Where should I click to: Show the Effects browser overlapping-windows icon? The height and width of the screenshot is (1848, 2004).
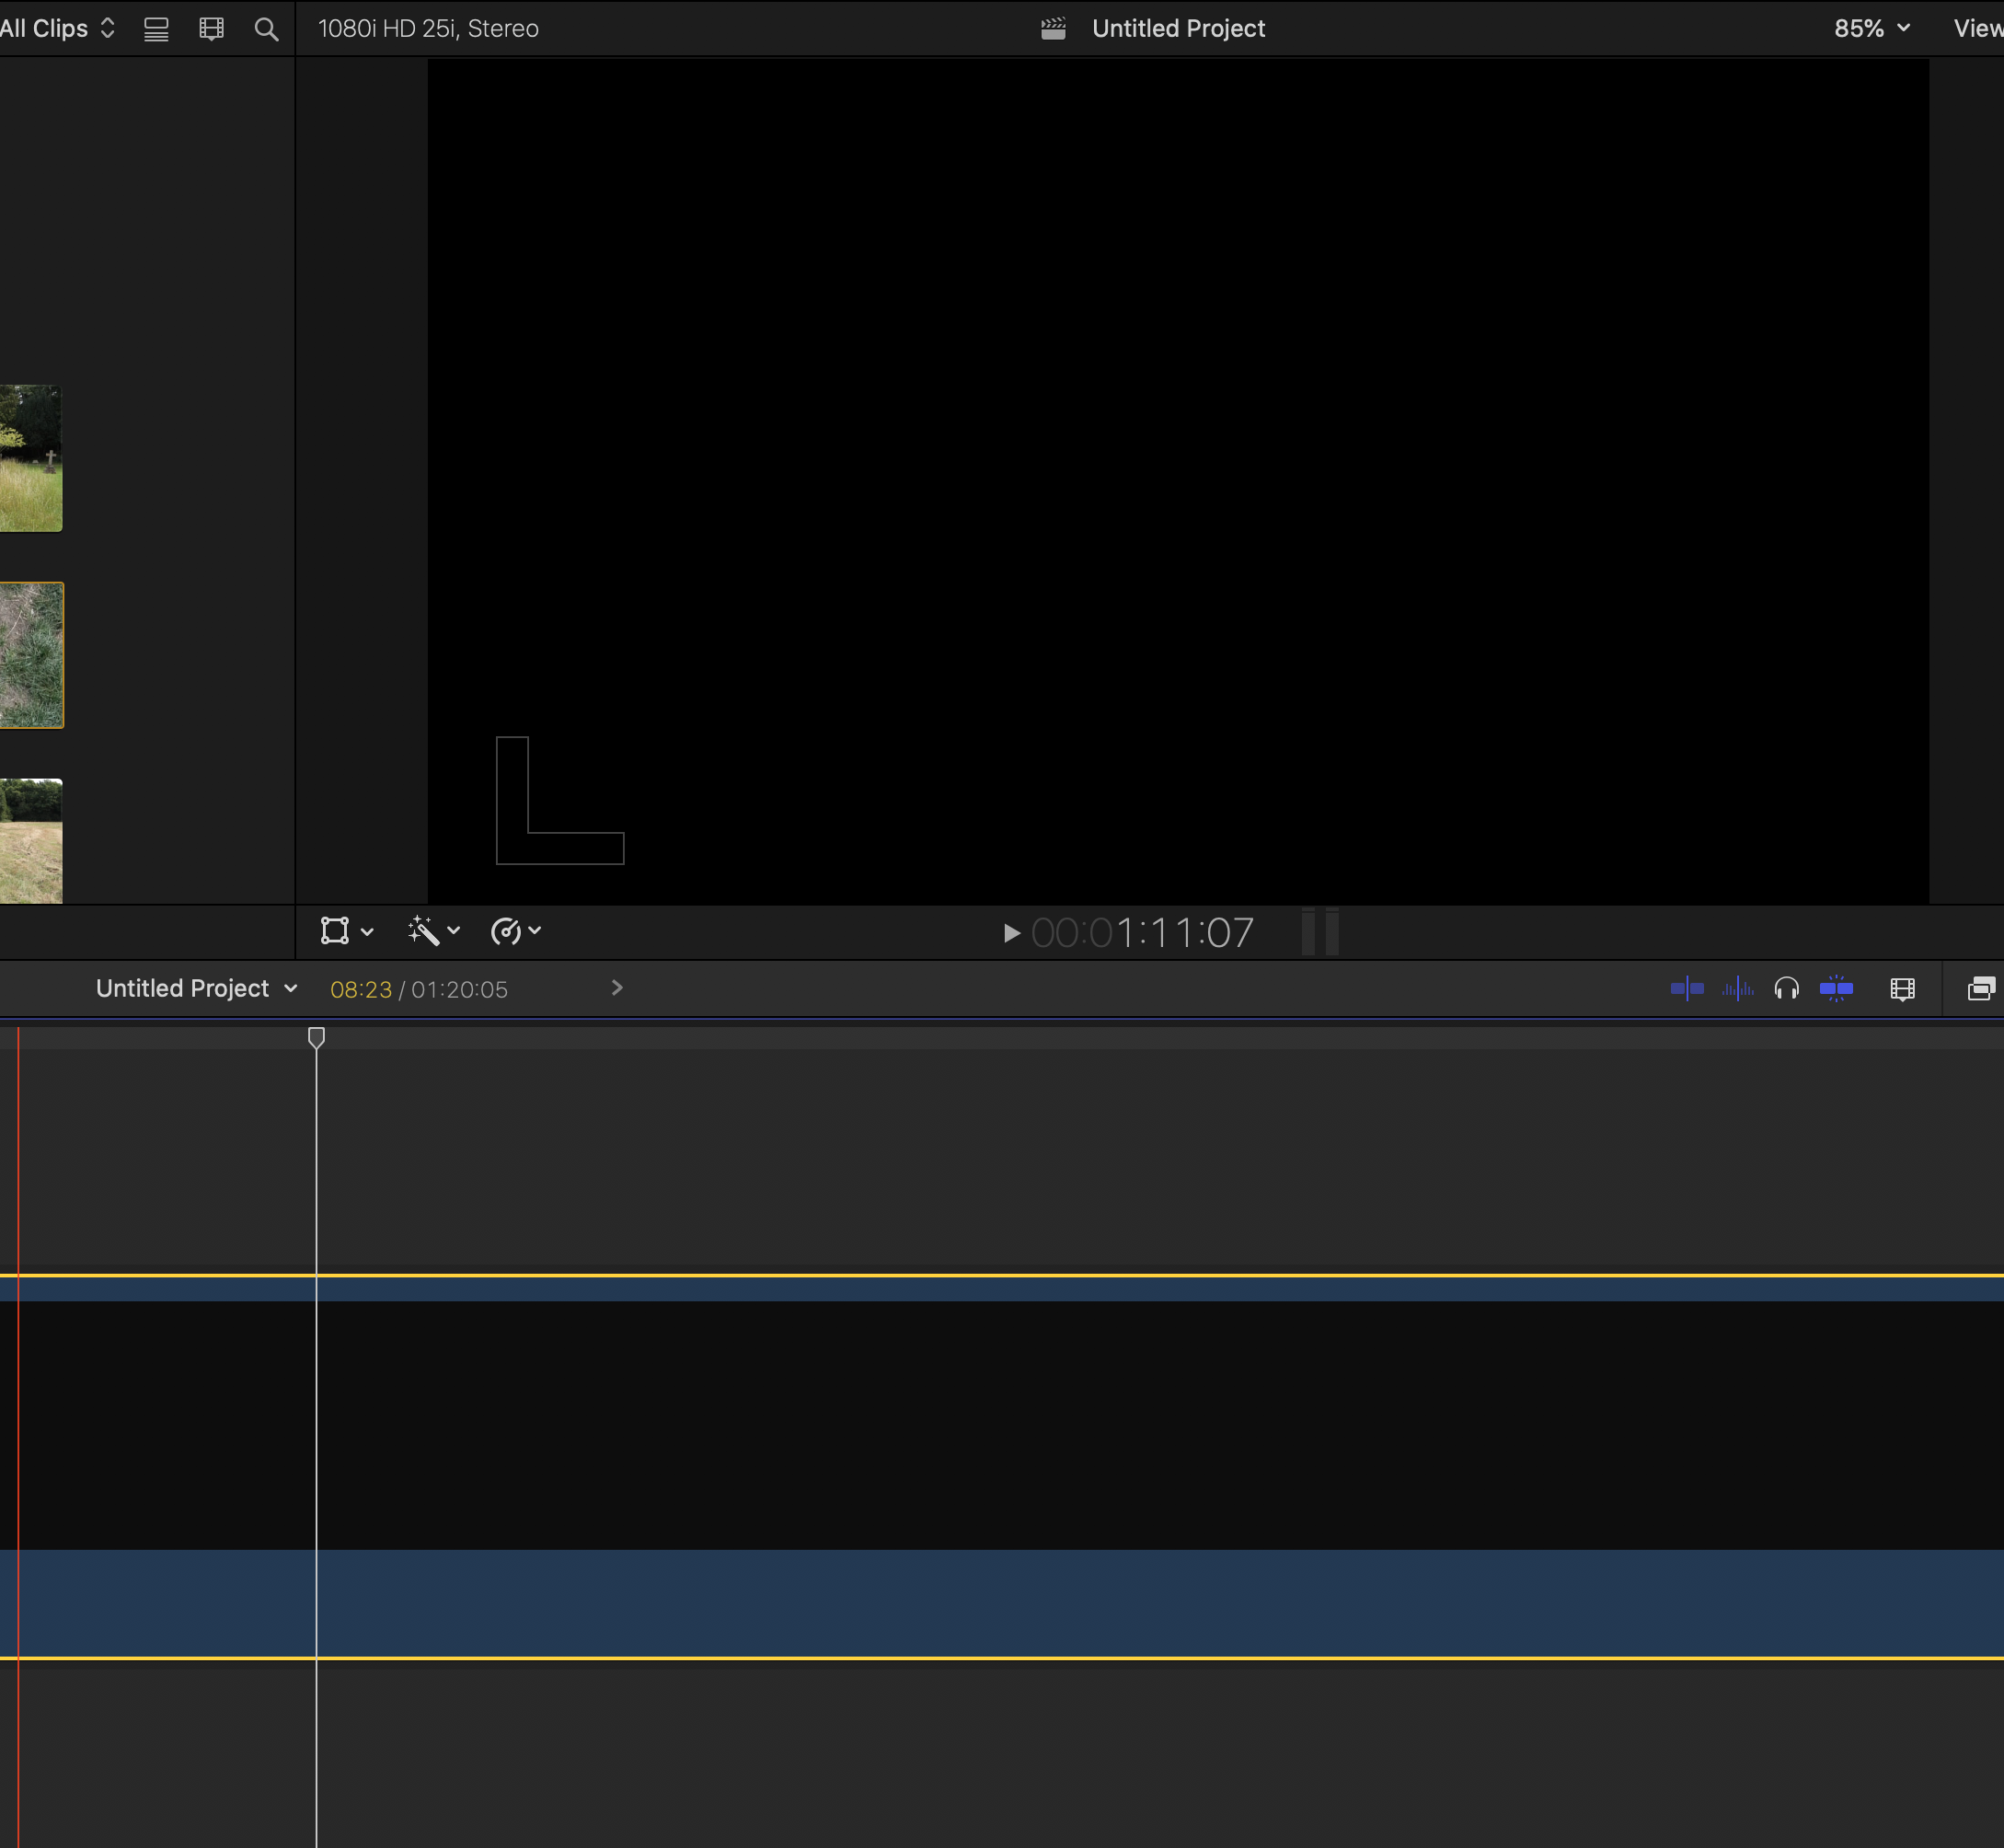1980,989
